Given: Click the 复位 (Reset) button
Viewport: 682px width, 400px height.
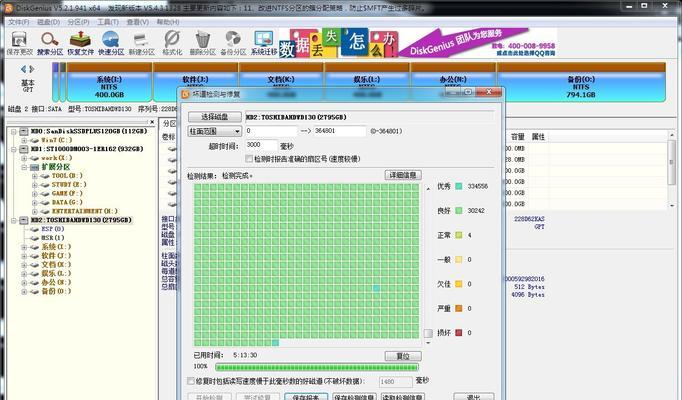Looking at the screenshot, I should (x=403, y=356).
